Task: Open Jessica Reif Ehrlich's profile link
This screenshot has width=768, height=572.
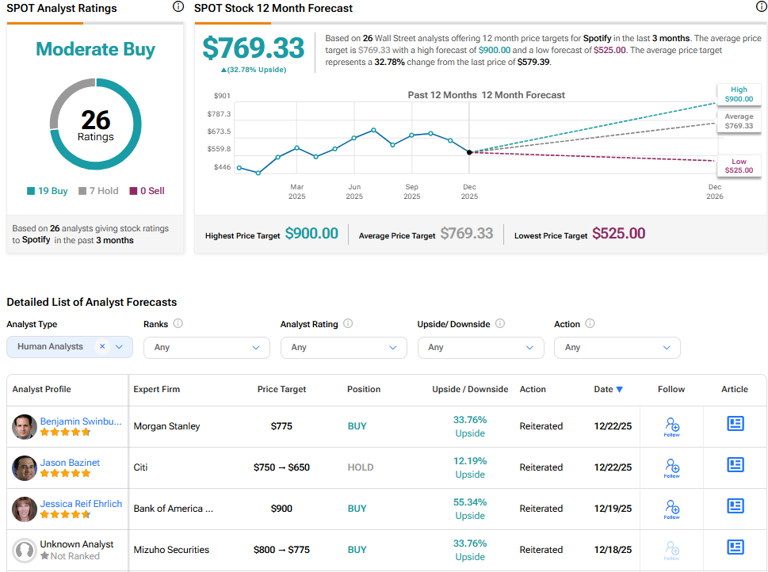Action: click(x=81, y=503)
